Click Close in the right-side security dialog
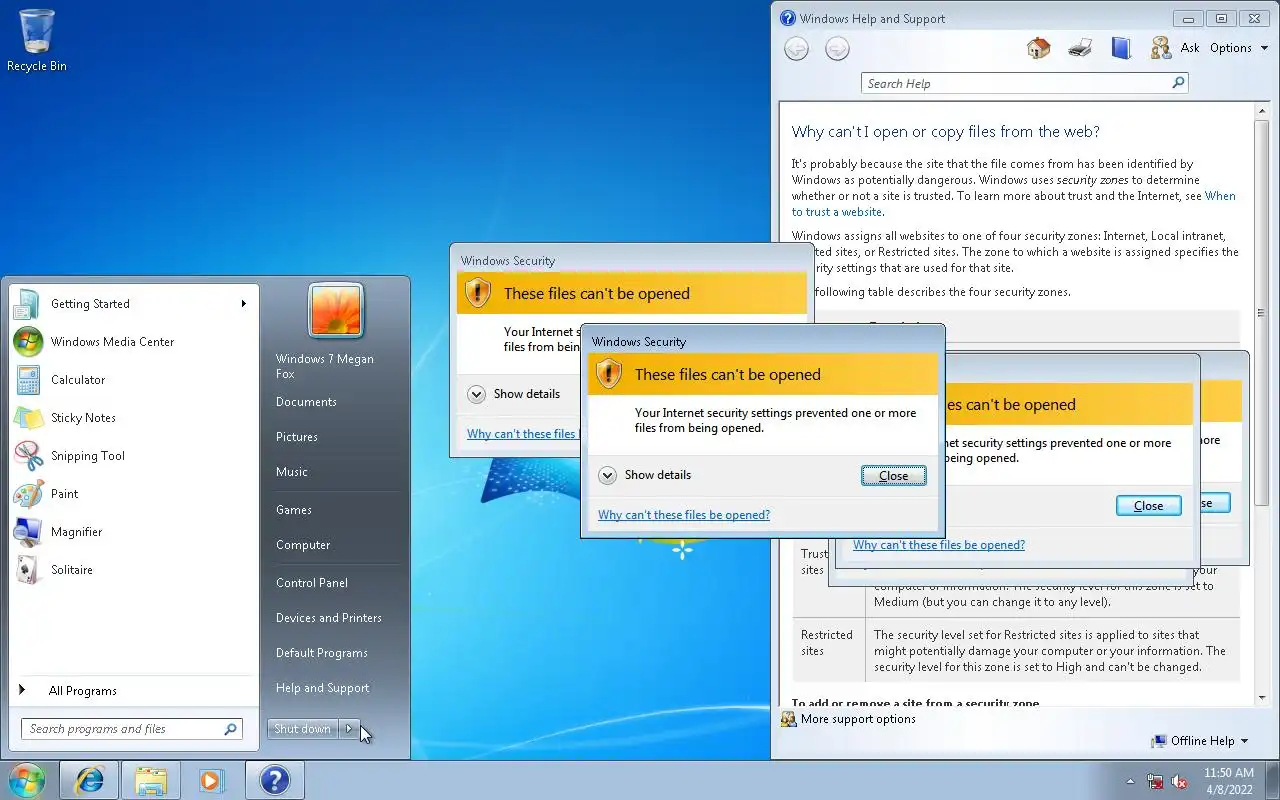Image resolution: width=1280 pixels, height=800 pixels. (1149, 506)
